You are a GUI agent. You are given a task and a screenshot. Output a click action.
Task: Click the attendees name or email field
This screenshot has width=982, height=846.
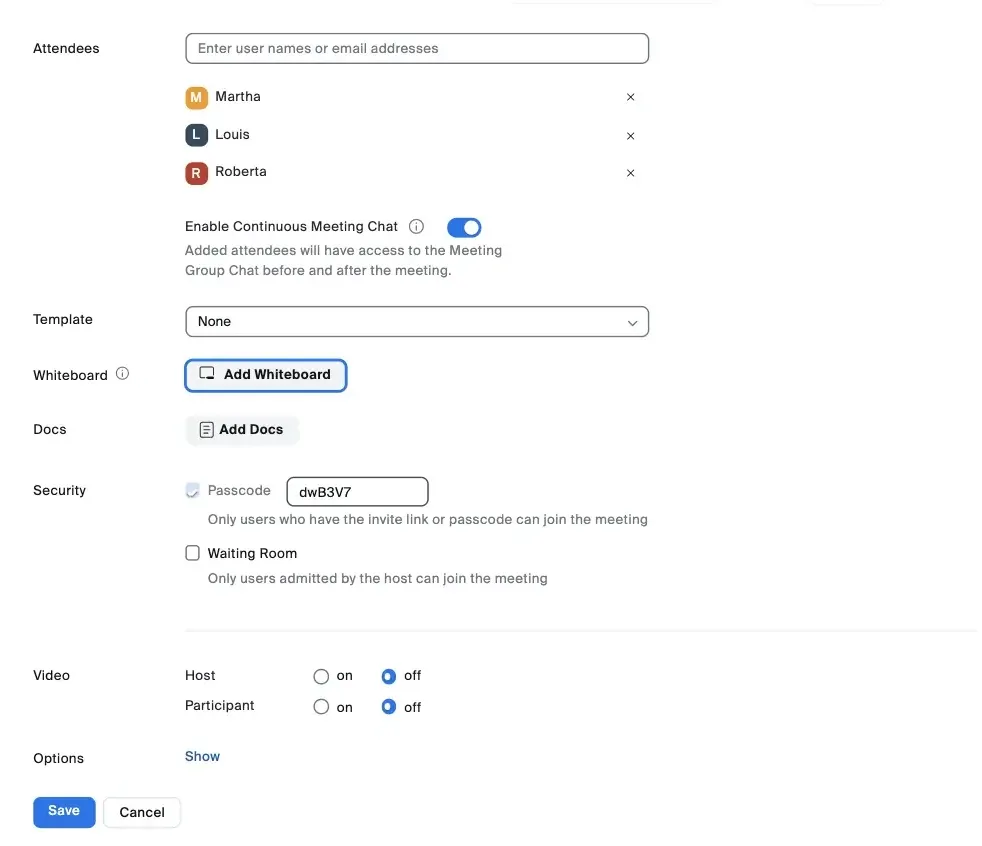tap(417, 48)
